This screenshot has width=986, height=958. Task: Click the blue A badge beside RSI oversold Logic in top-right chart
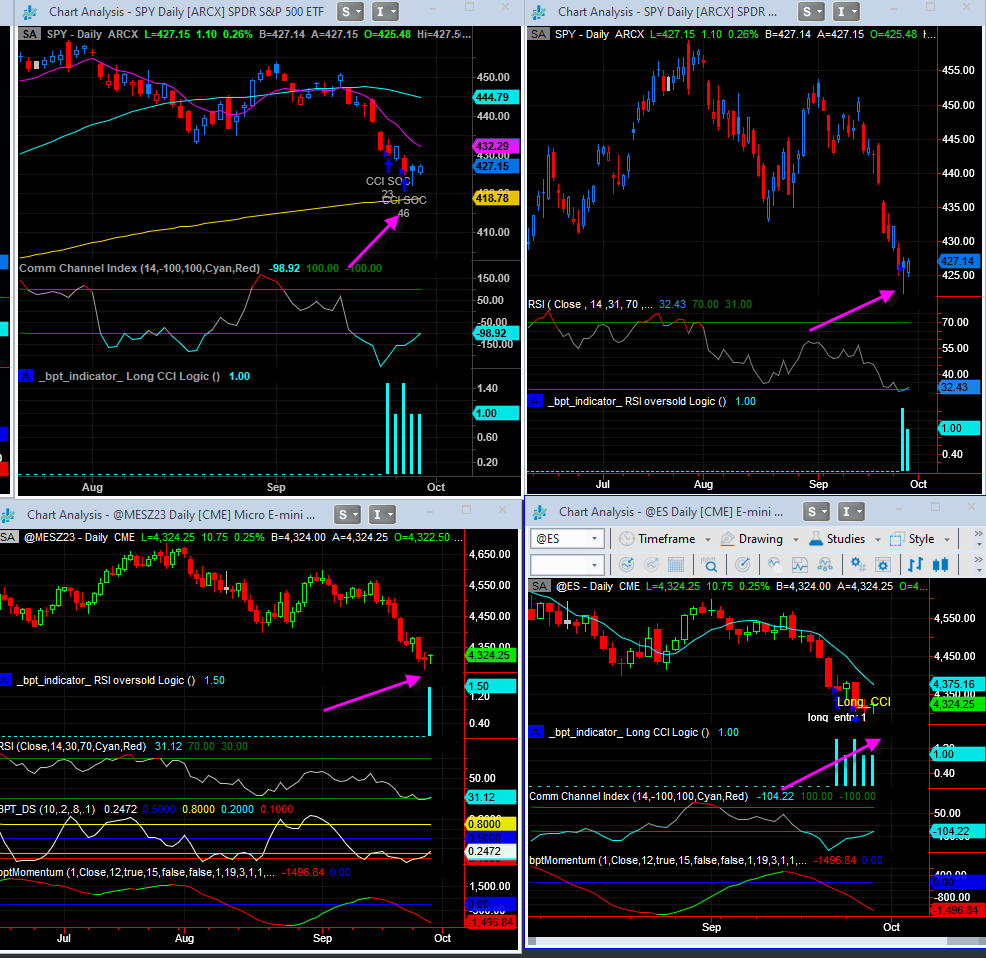coord(535,401)
